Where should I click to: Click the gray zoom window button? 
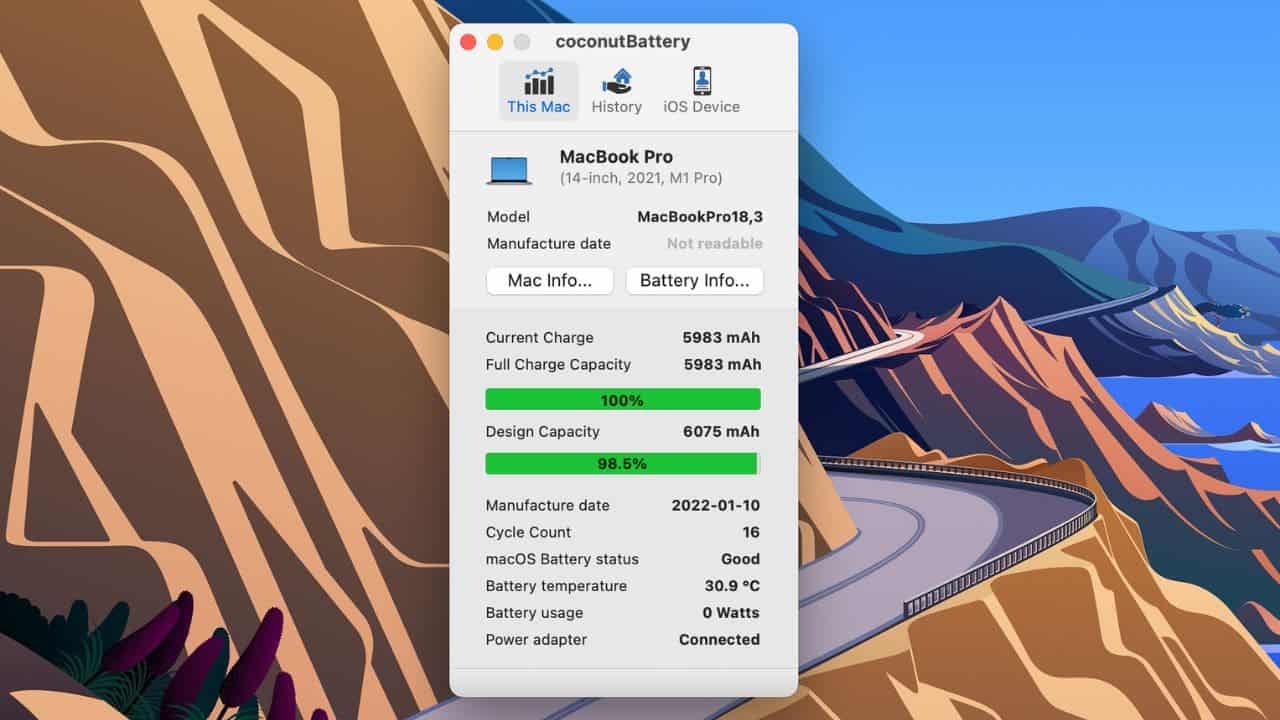click(x=522, y=42)
